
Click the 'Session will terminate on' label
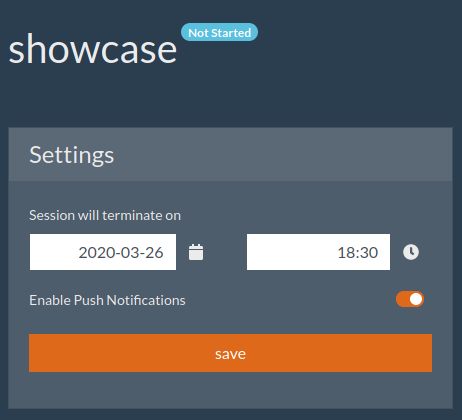point(105,215)
